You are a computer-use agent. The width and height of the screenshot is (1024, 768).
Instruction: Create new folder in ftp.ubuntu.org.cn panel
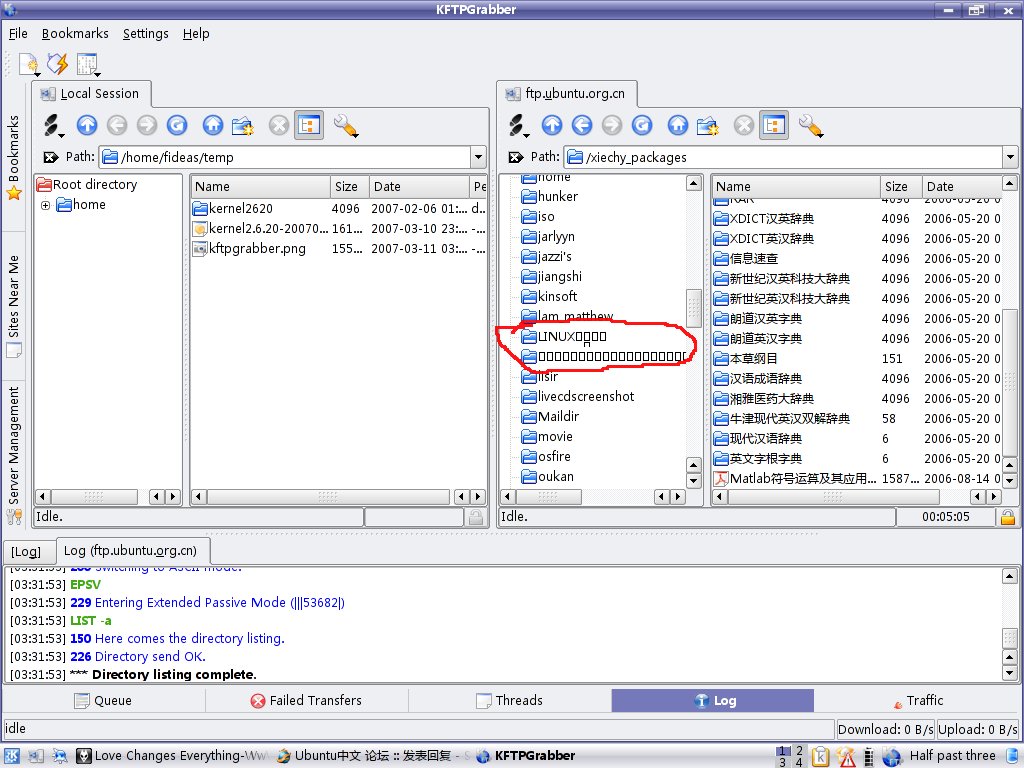(708, 125)
